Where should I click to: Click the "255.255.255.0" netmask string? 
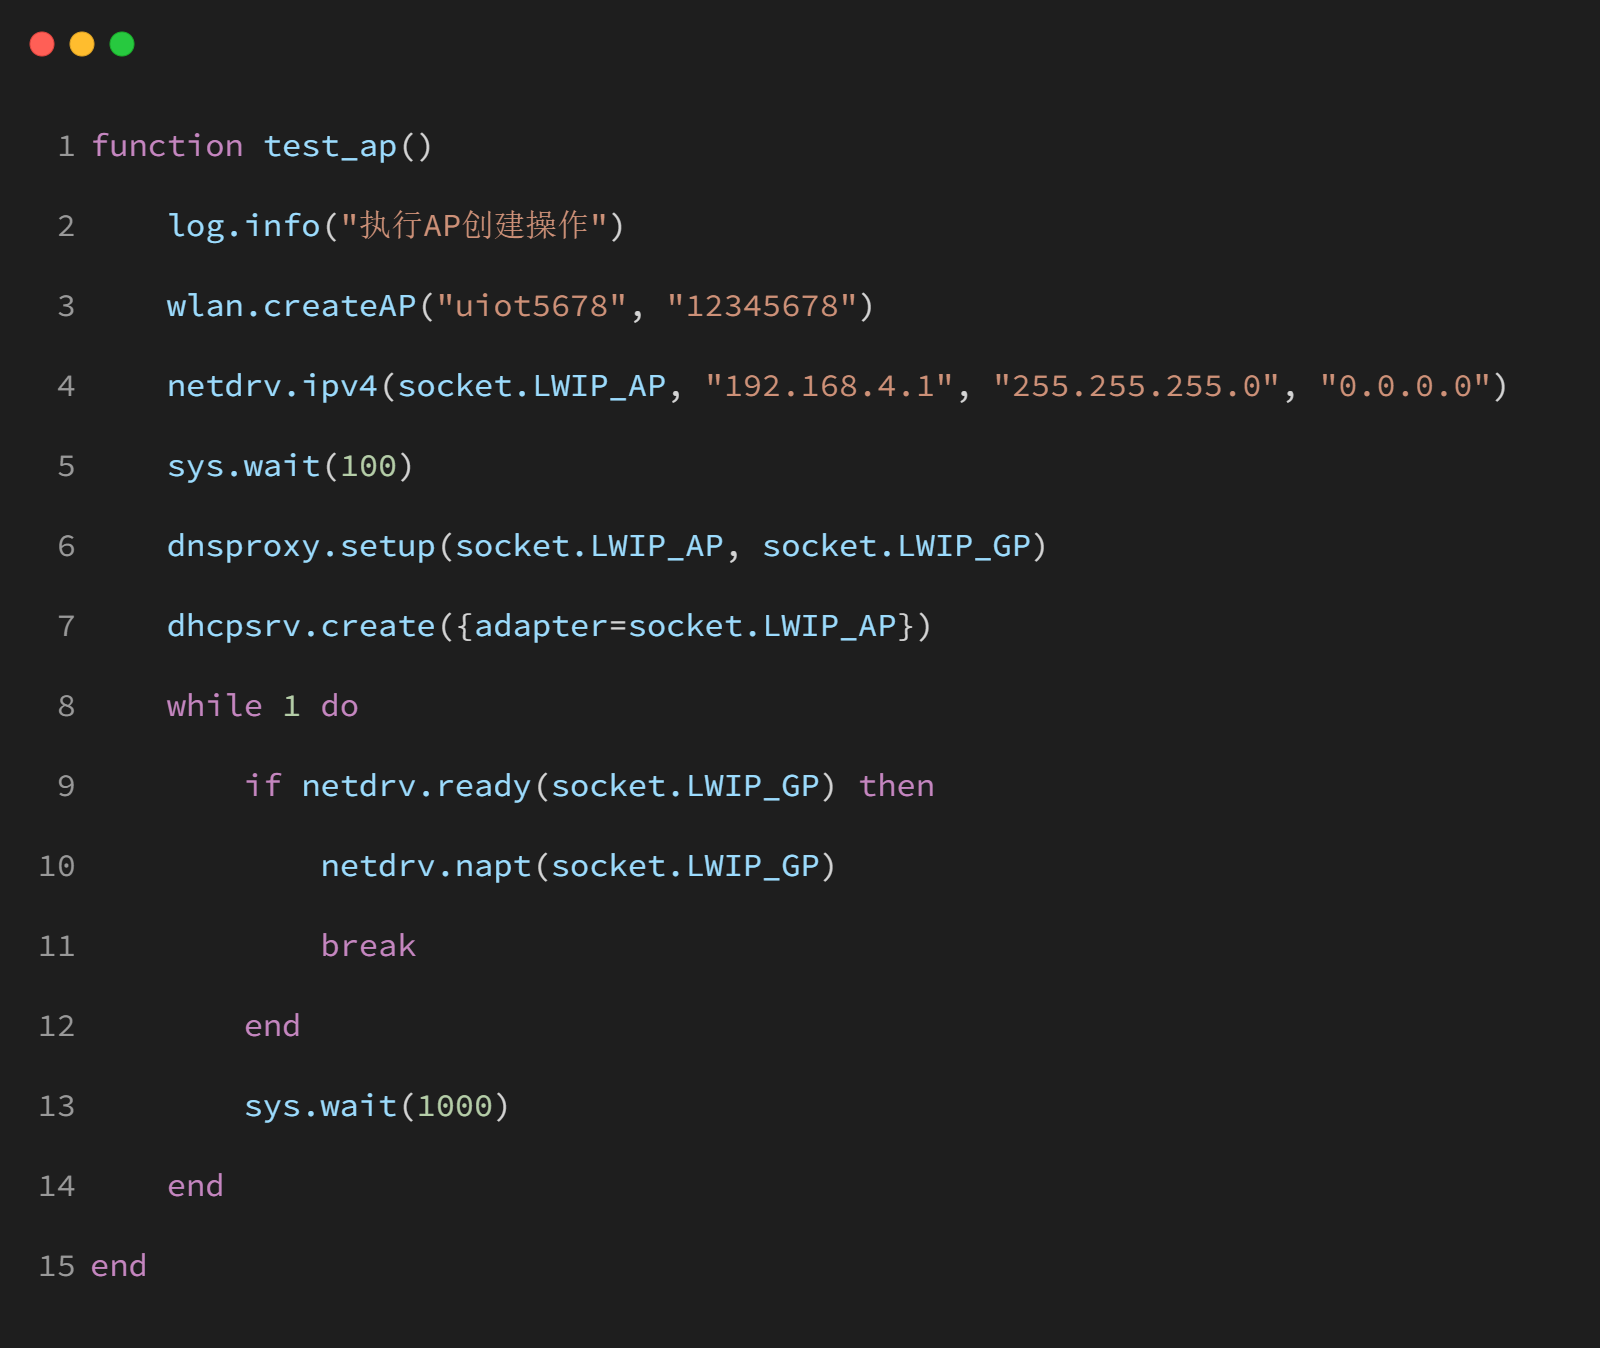point(1136,386)
